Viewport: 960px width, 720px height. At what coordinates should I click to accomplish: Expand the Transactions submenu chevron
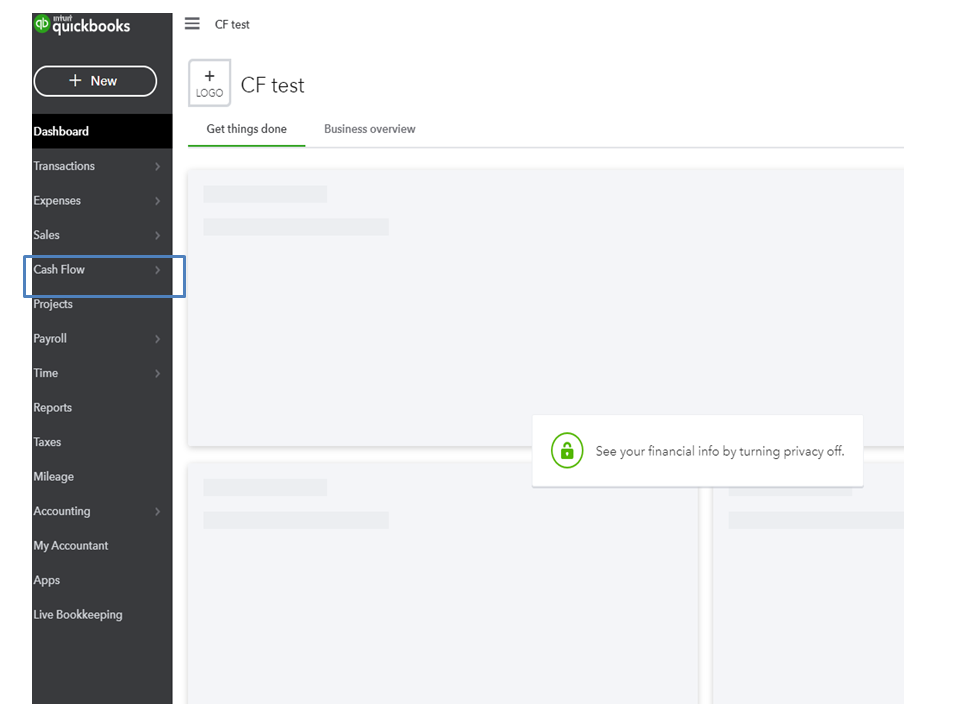[x=157, y=167]
